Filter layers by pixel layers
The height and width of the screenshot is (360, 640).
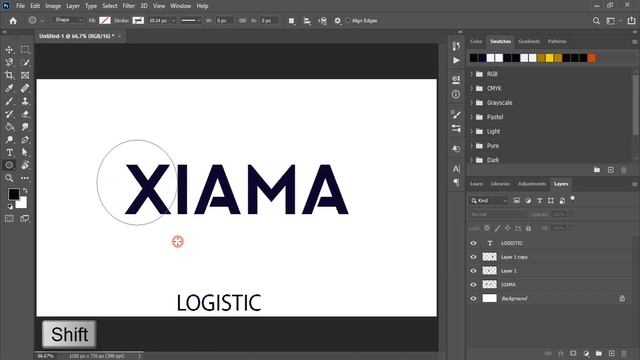click(x=517, y=200)
